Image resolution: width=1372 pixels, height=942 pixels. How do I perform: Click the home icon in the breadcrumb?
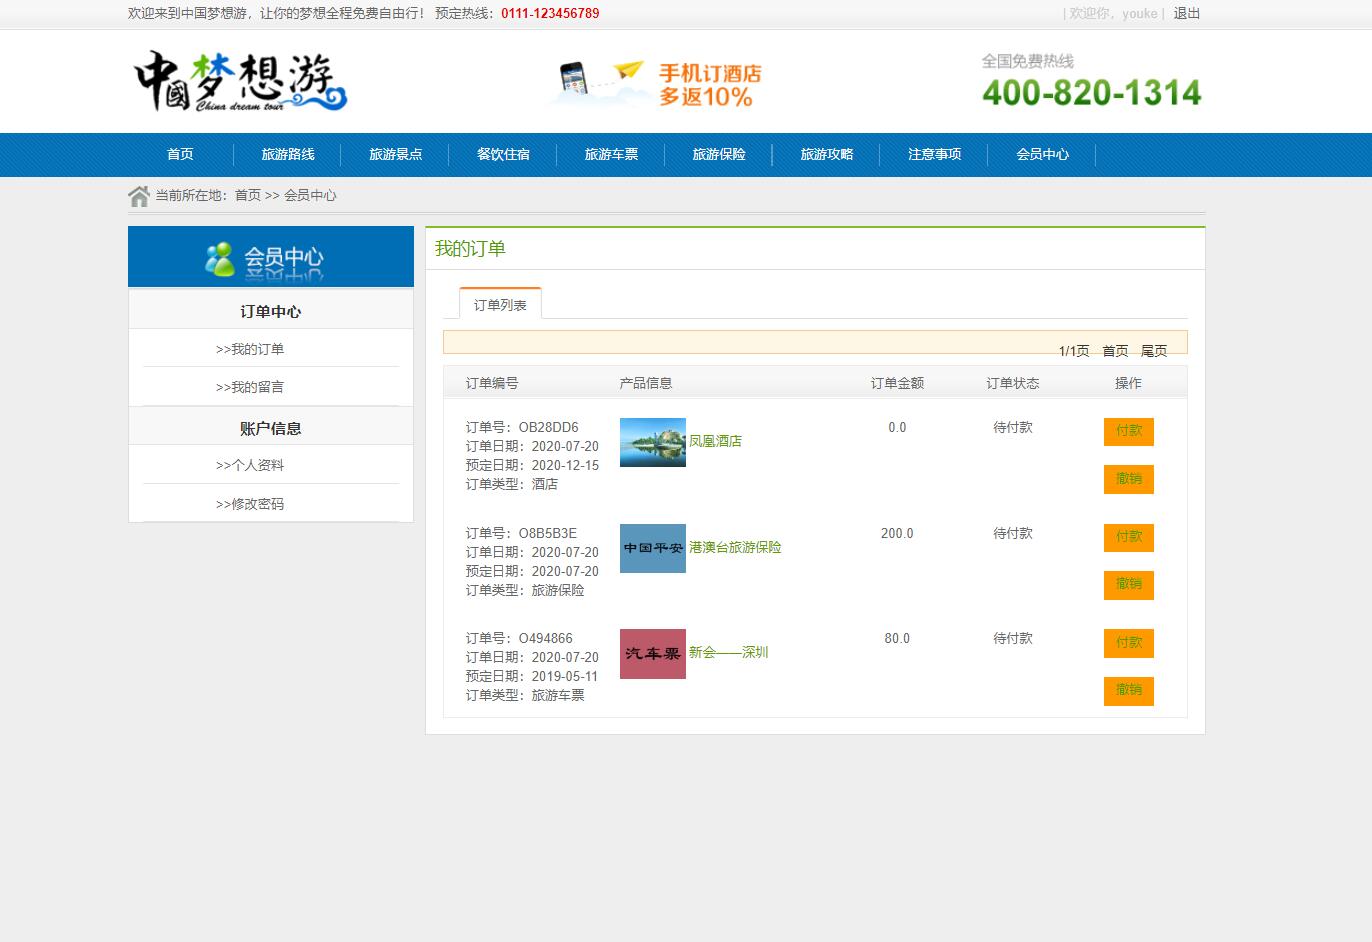coord(138,195)
